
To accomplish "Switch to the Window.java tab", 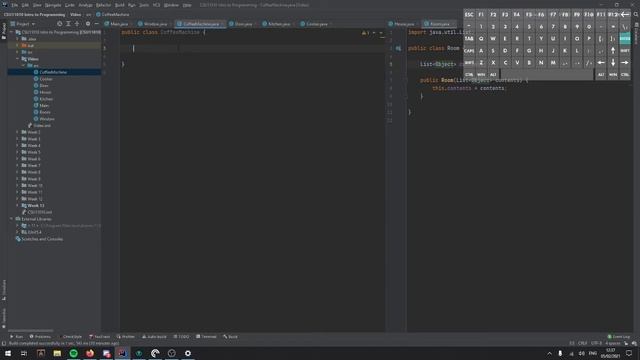I will pos(153,24).
